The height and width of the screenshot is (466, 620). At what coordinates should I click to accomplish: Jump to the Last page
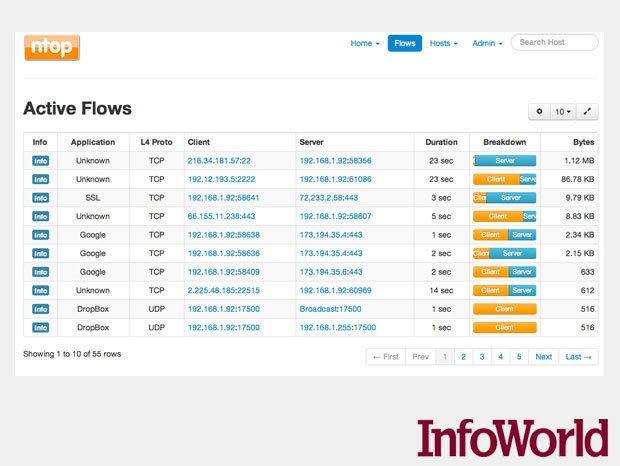click(578, 357)
